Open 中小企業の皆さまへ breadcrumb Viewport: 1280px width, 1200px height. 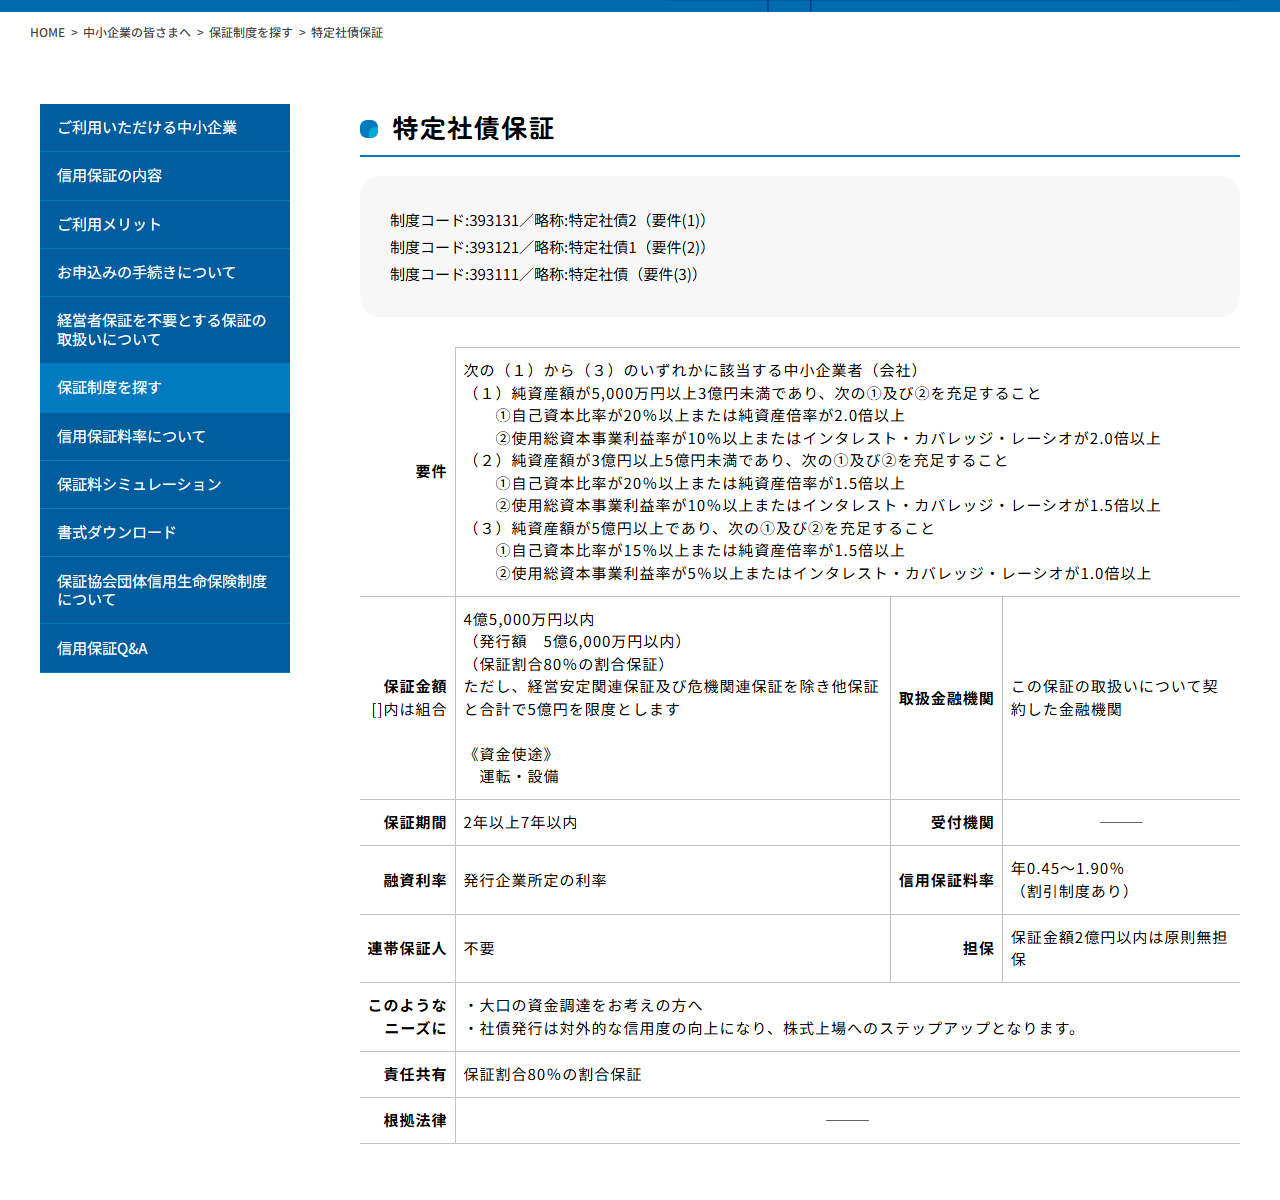pyautogui.click(x=137, y=33)
